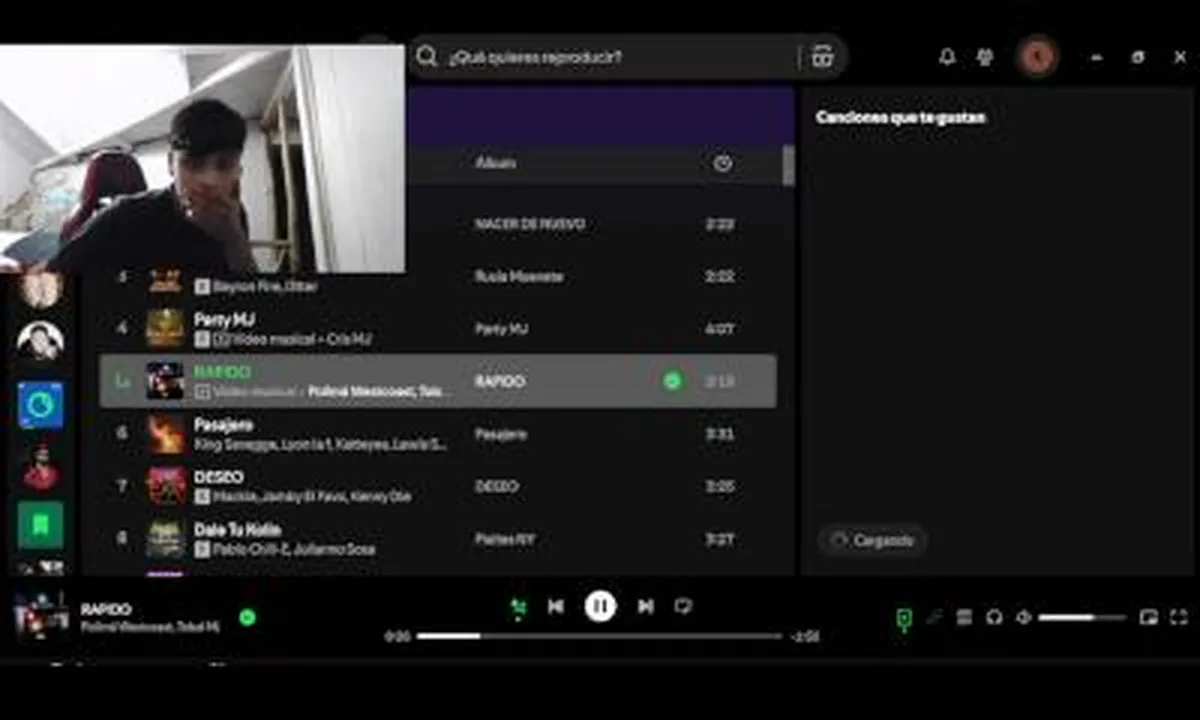This screenshot has height=720, width=1200.
Task: Open the Pablo Chill-E, Julianno Sosa artist line
Action: (294, 549)
